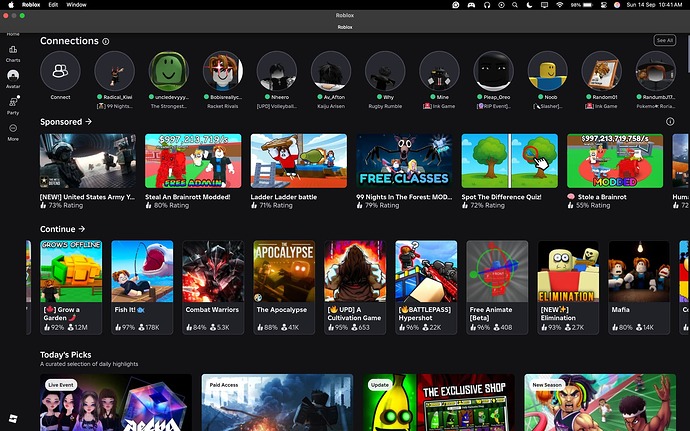Open Pleap_Oreo's connection avatar

[493, 71]
